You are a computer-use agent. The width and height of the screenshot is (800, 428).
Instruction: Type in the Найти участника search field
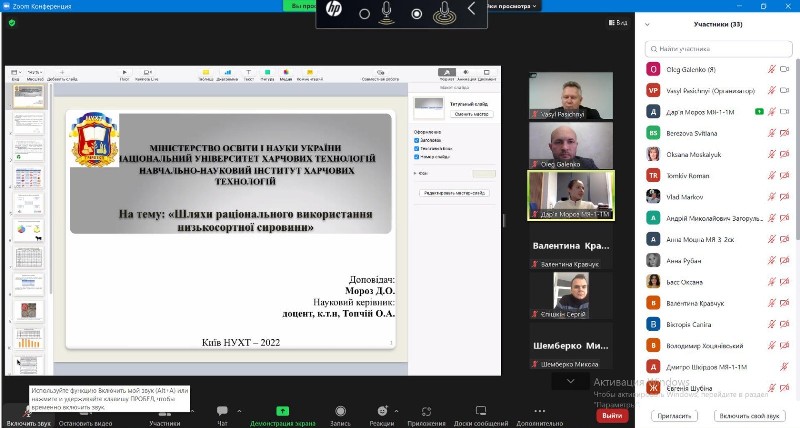pyautogui.click(x=718, y=47)
